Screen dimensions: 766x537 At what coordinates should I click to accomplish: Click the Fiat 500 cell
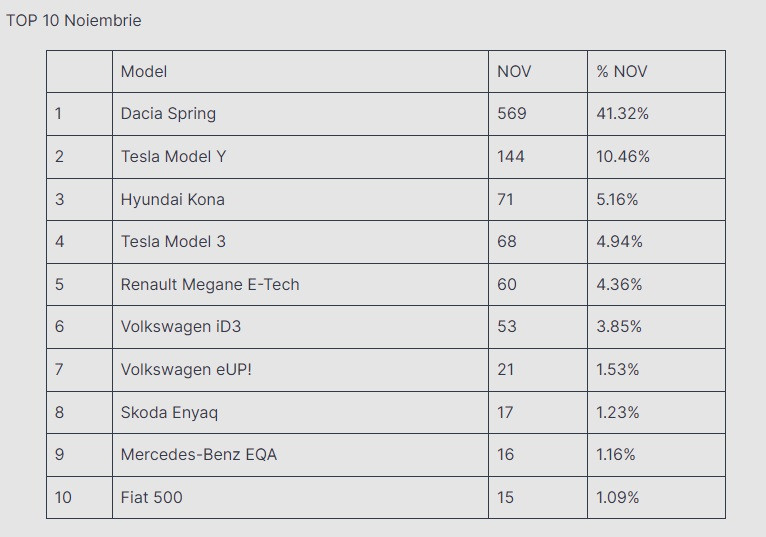[x=151, y=497]
